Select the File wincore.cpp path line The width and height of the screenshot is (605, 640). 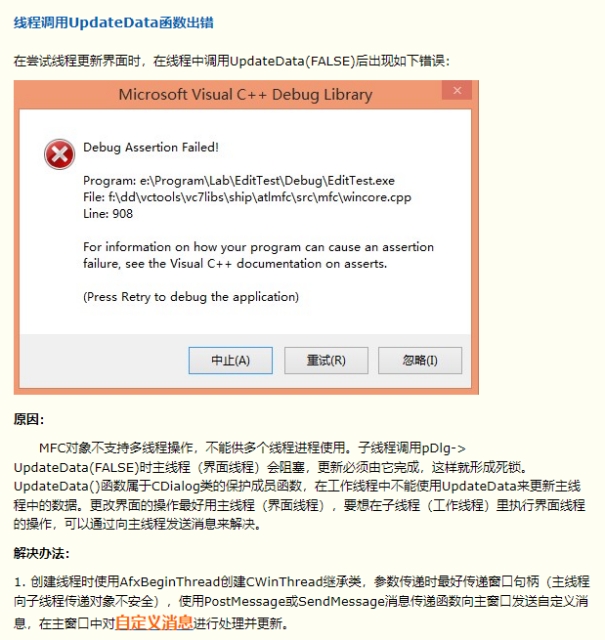tap(247, 198)
